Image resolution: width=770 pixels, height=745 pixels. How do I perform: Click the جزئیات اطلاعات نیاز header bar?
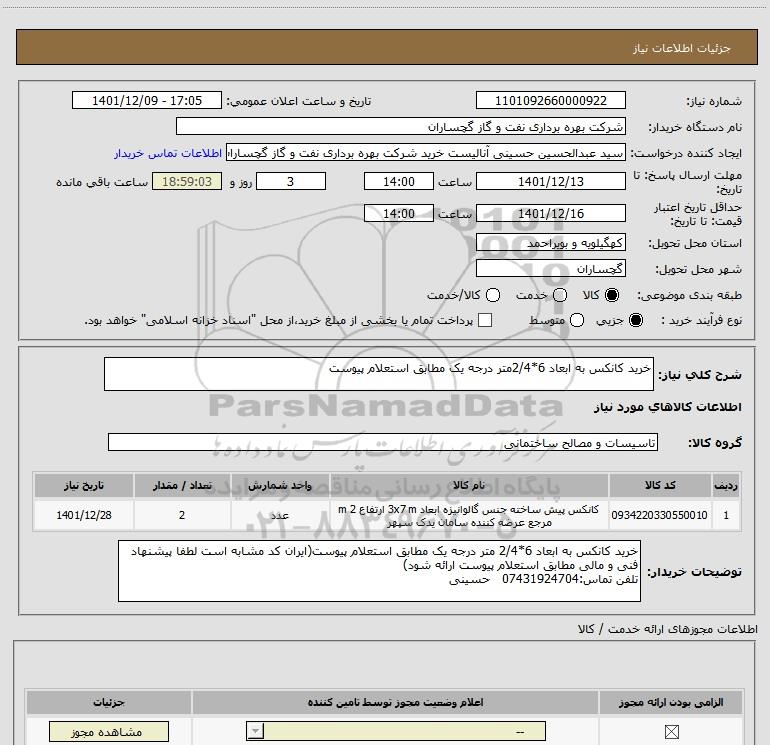[387, 48]
